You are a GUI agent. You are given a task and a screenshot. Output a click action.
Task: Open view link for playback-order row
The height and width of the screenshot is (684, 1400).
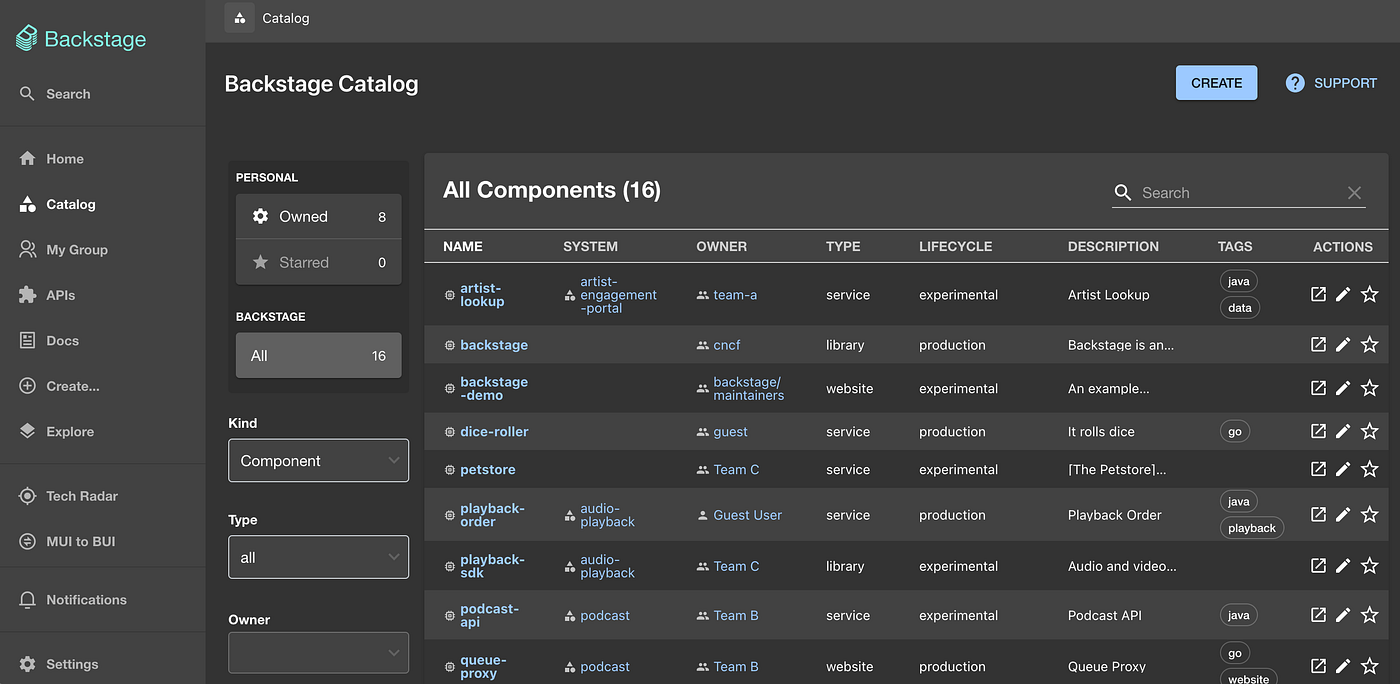[1318, 514]
